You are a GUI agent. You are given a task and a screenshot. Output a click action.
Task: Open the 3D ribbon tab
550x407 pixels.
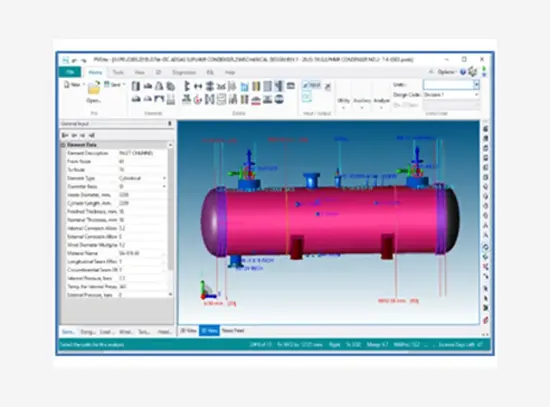(x=158, y=72)
